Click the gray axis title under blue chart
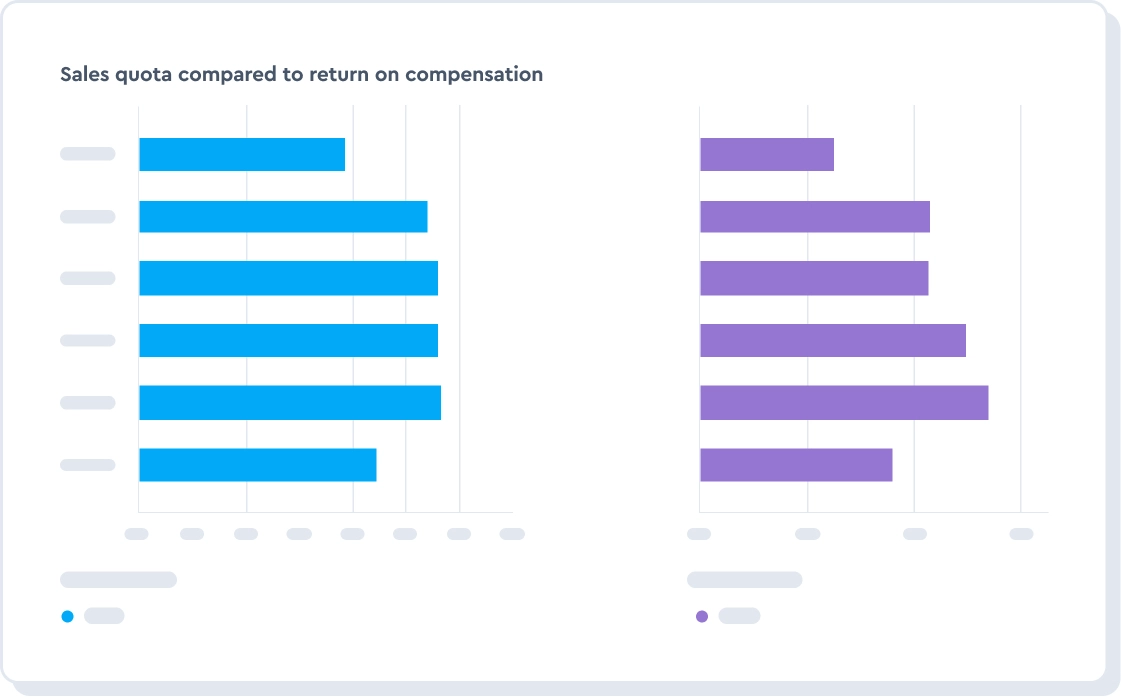Viewport: 1121px width, 697px height. coord(118,580)
